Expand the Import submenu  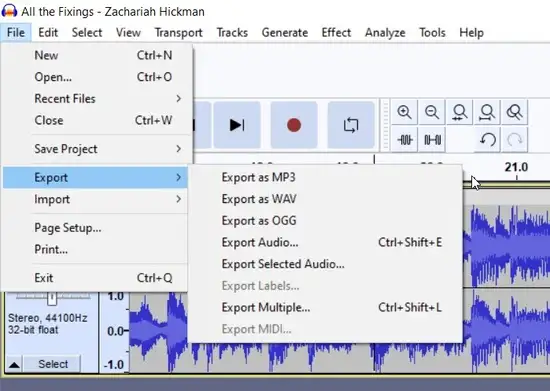tap(95, 199)
